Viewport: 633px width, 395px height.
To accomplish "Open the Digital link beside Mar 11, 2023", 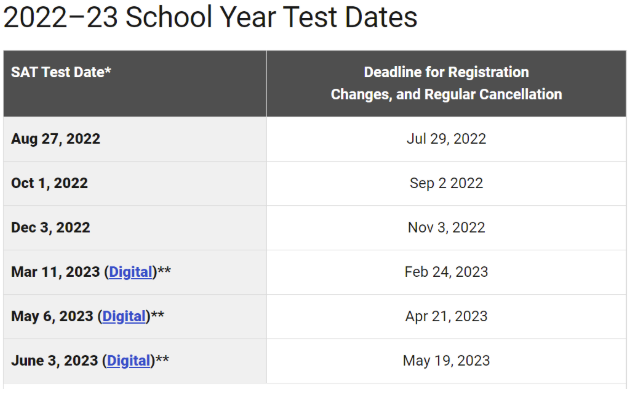I will [x=131, y=272].
